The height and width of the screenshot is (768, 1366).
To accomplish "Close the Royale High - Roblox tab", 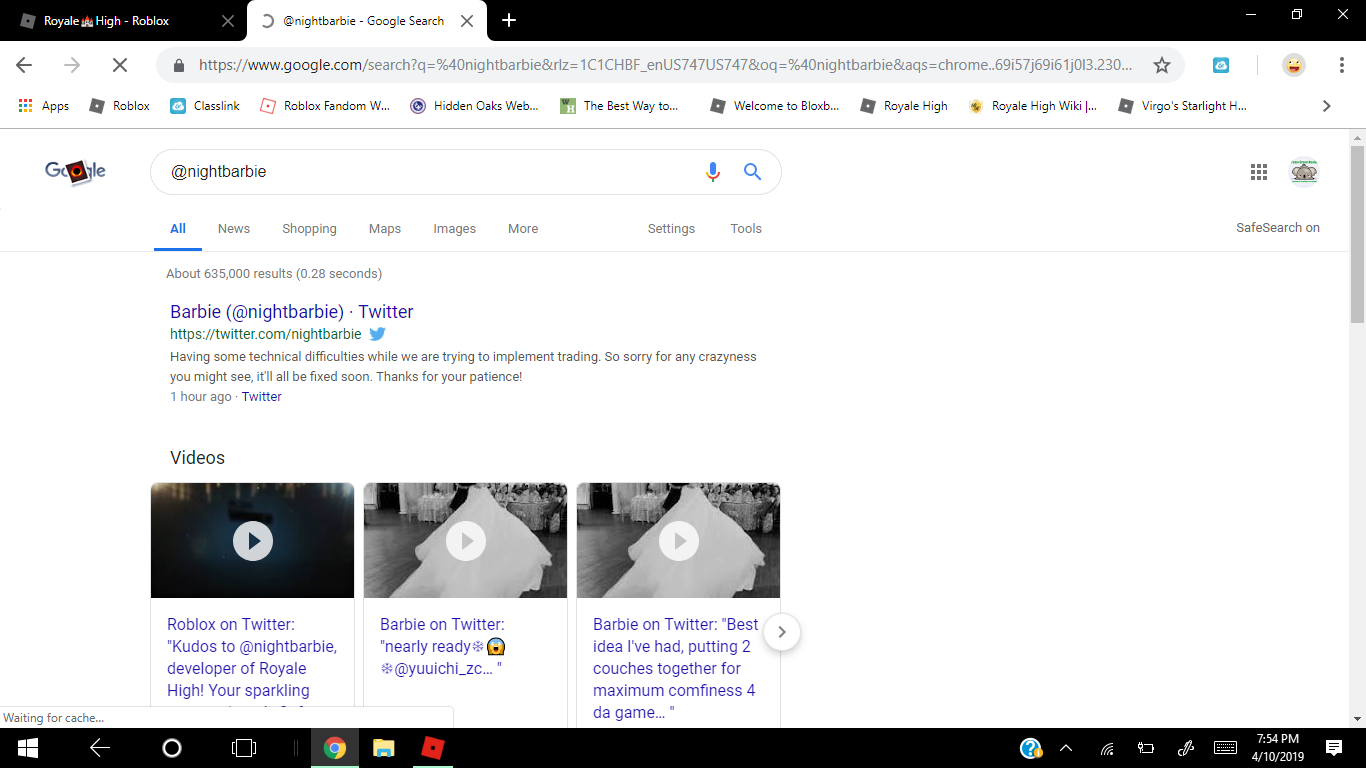I will [x=228, y=21].
